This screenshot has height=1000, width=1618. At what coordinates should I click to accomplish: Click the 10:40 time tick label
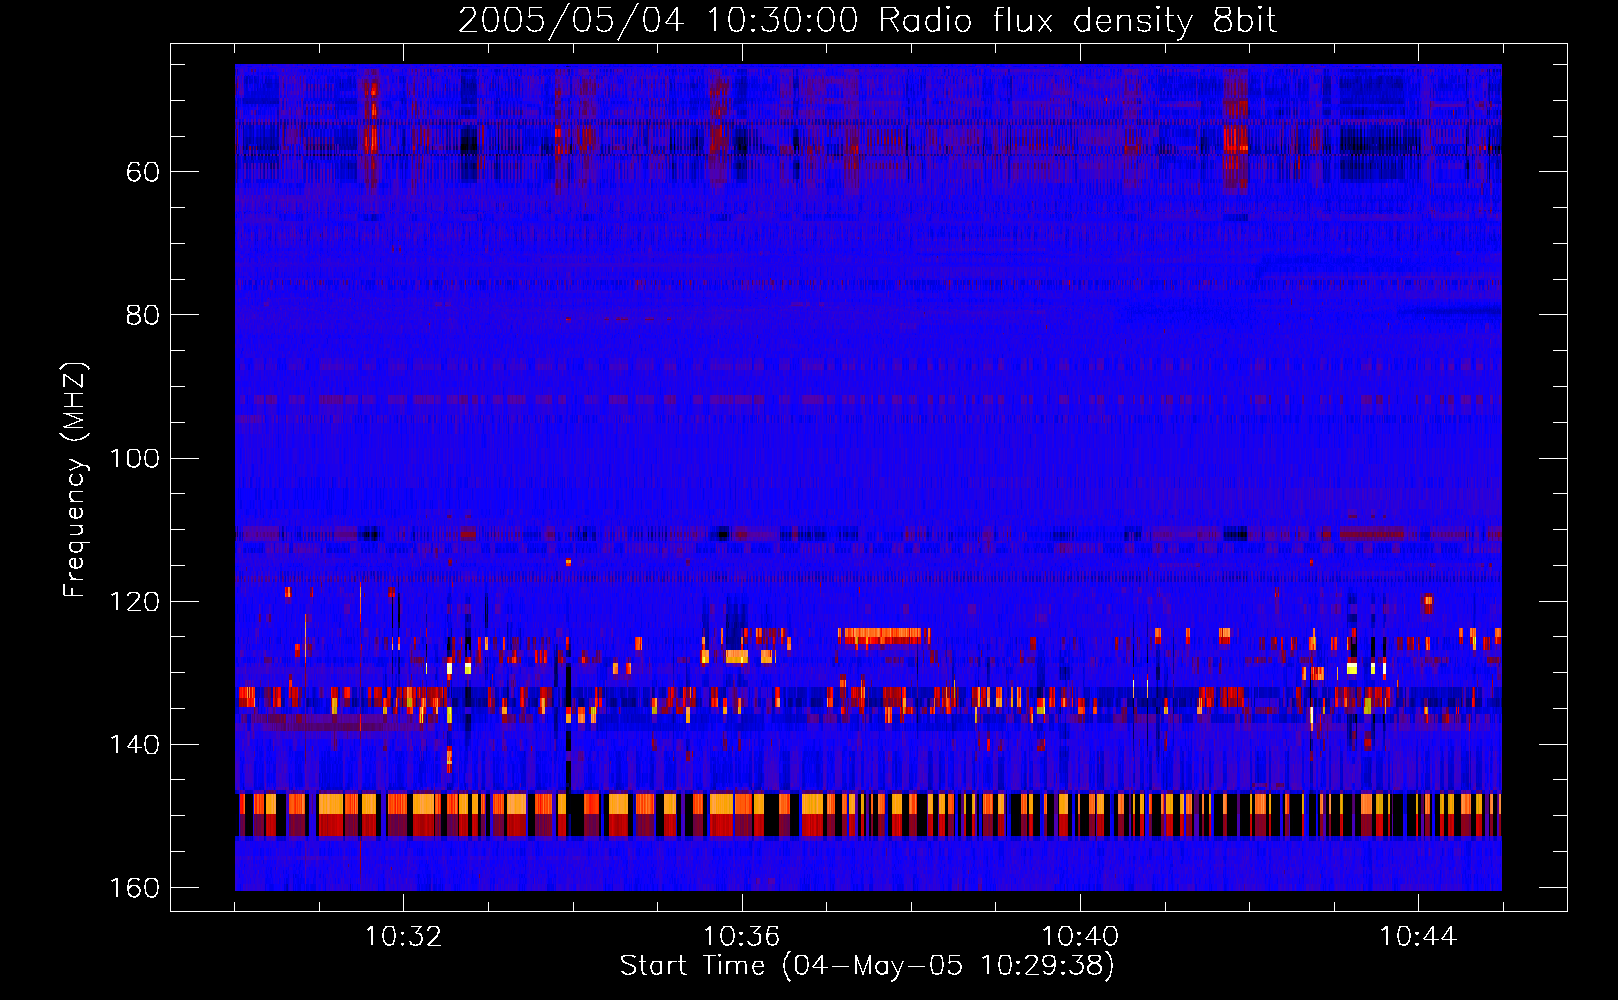coord(1080,937)
